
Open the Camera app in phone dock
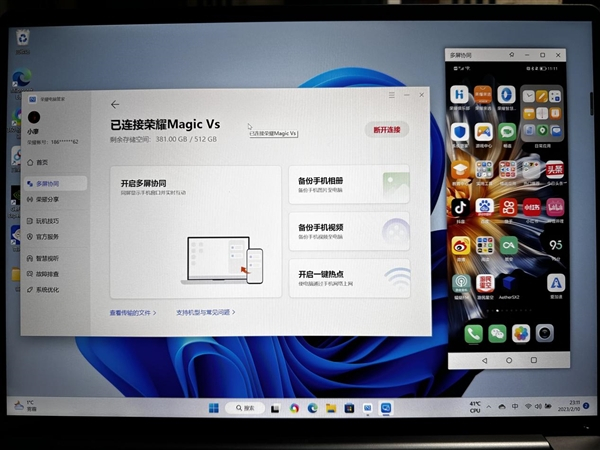tap(545, 333)
